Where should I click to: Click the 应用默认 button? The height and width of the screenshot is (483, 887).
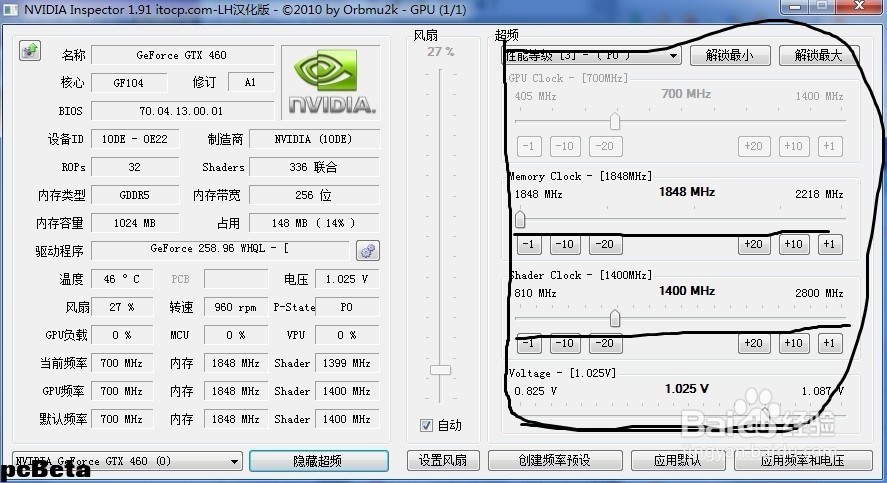(677, 460)
